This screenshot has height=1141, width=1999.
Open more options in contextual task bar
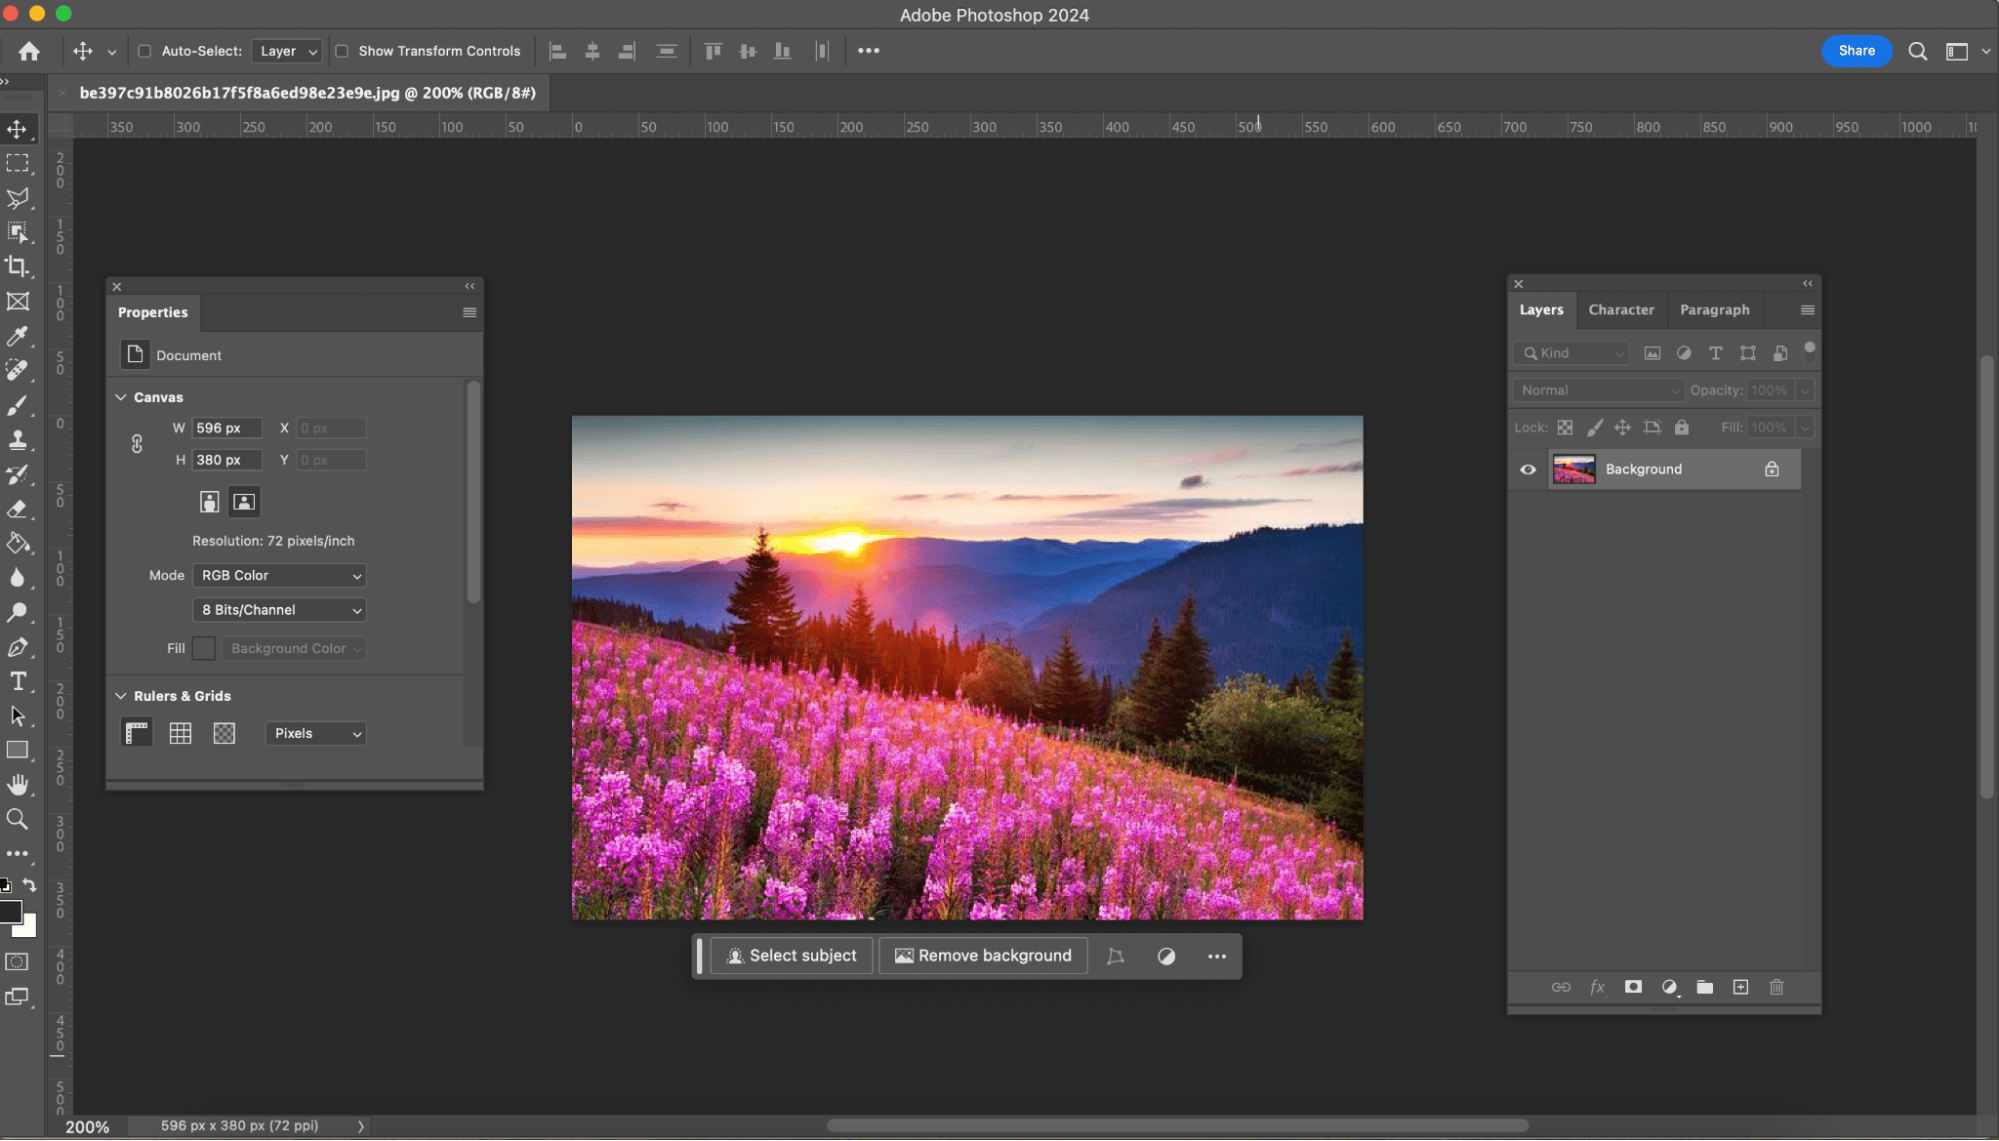(x=1216, y=957)
